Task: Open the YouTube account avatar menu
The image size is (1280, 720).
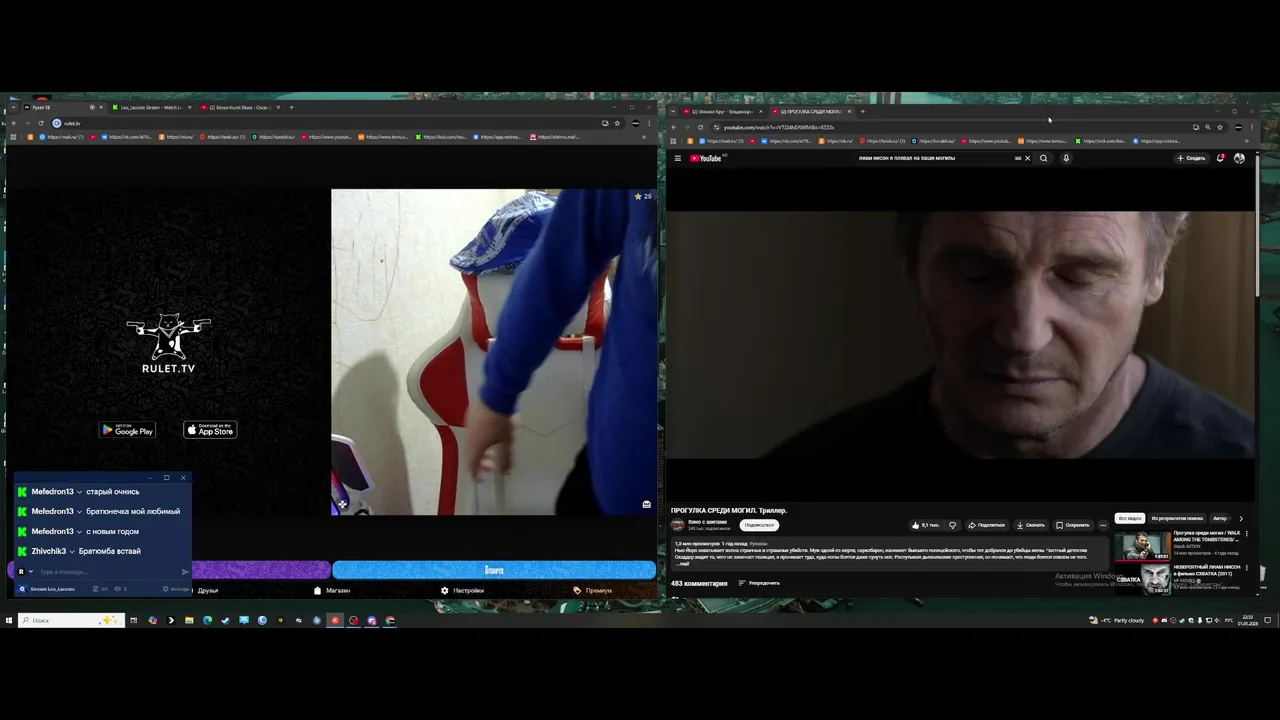Action: (x=1239, y=158)
